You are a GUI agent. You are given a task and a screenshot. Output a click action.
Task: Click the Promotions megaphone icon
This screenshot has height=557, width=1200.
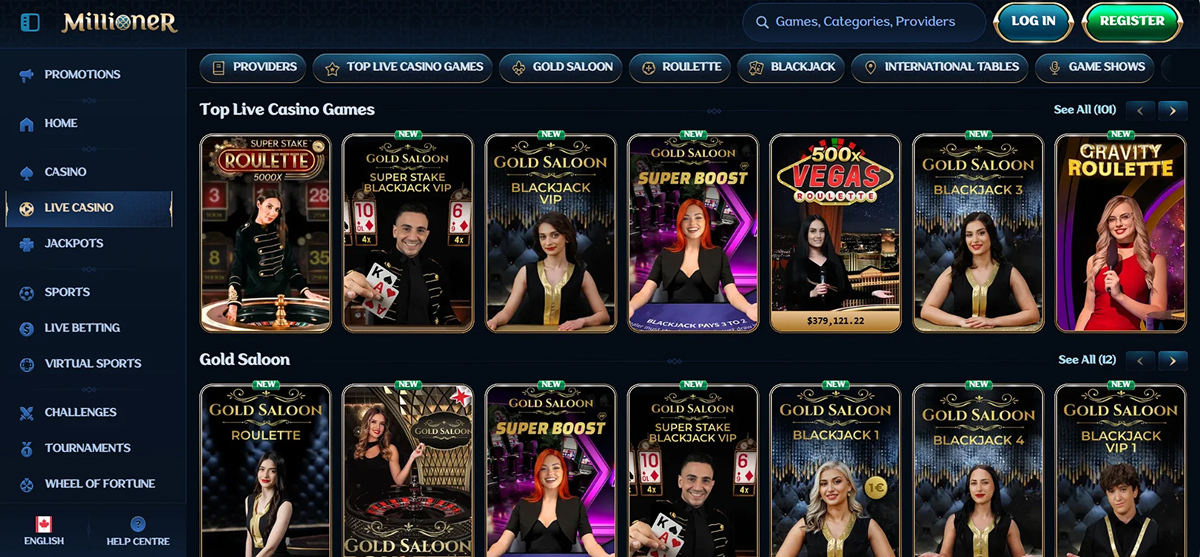click(27, 75)
